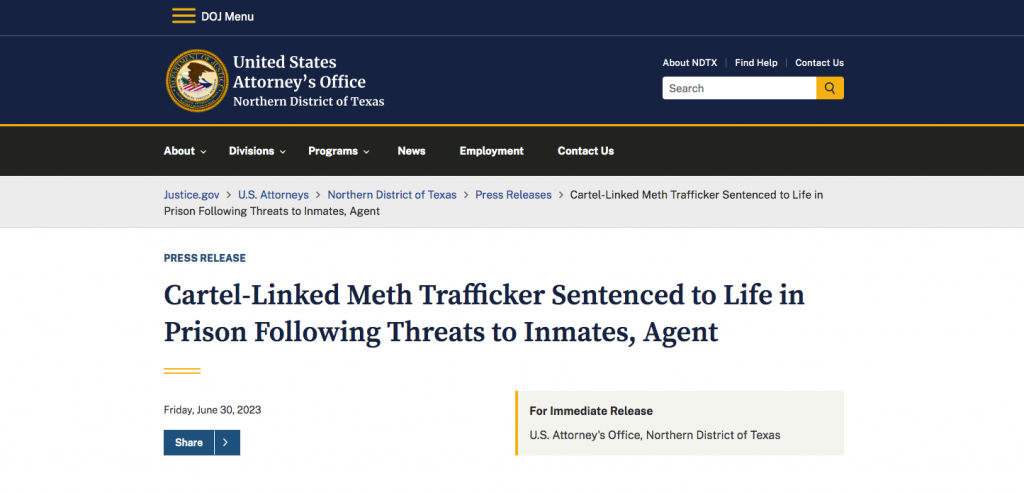
Task: Go to Press Releases breadcrumb link
Action: click(513, 195)
